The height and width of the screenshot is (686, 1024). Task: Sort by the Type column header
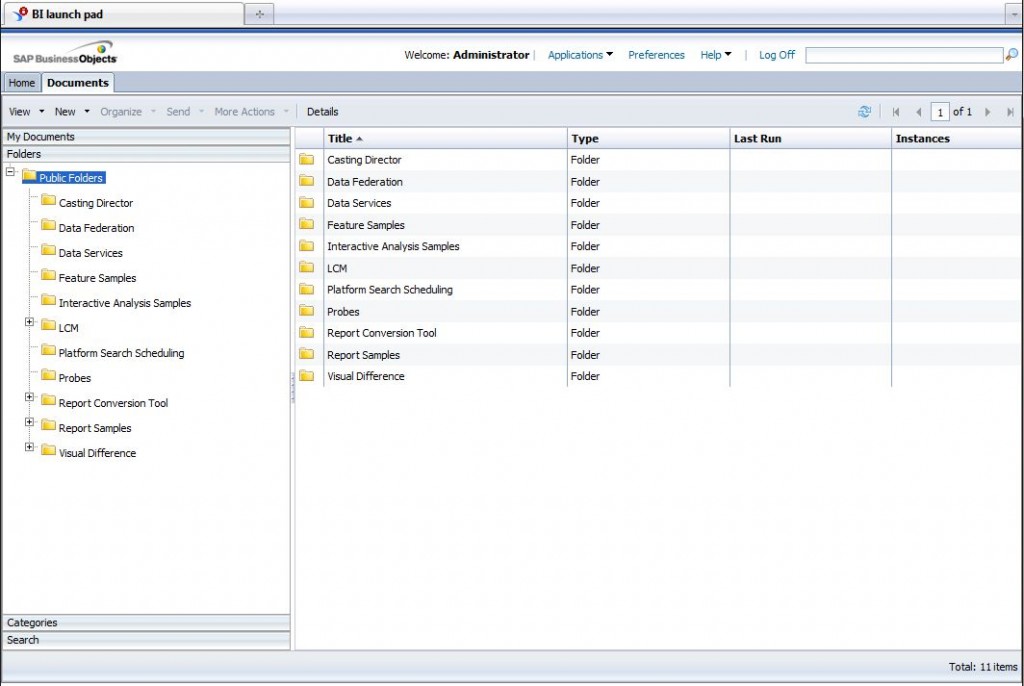point(648,139)
